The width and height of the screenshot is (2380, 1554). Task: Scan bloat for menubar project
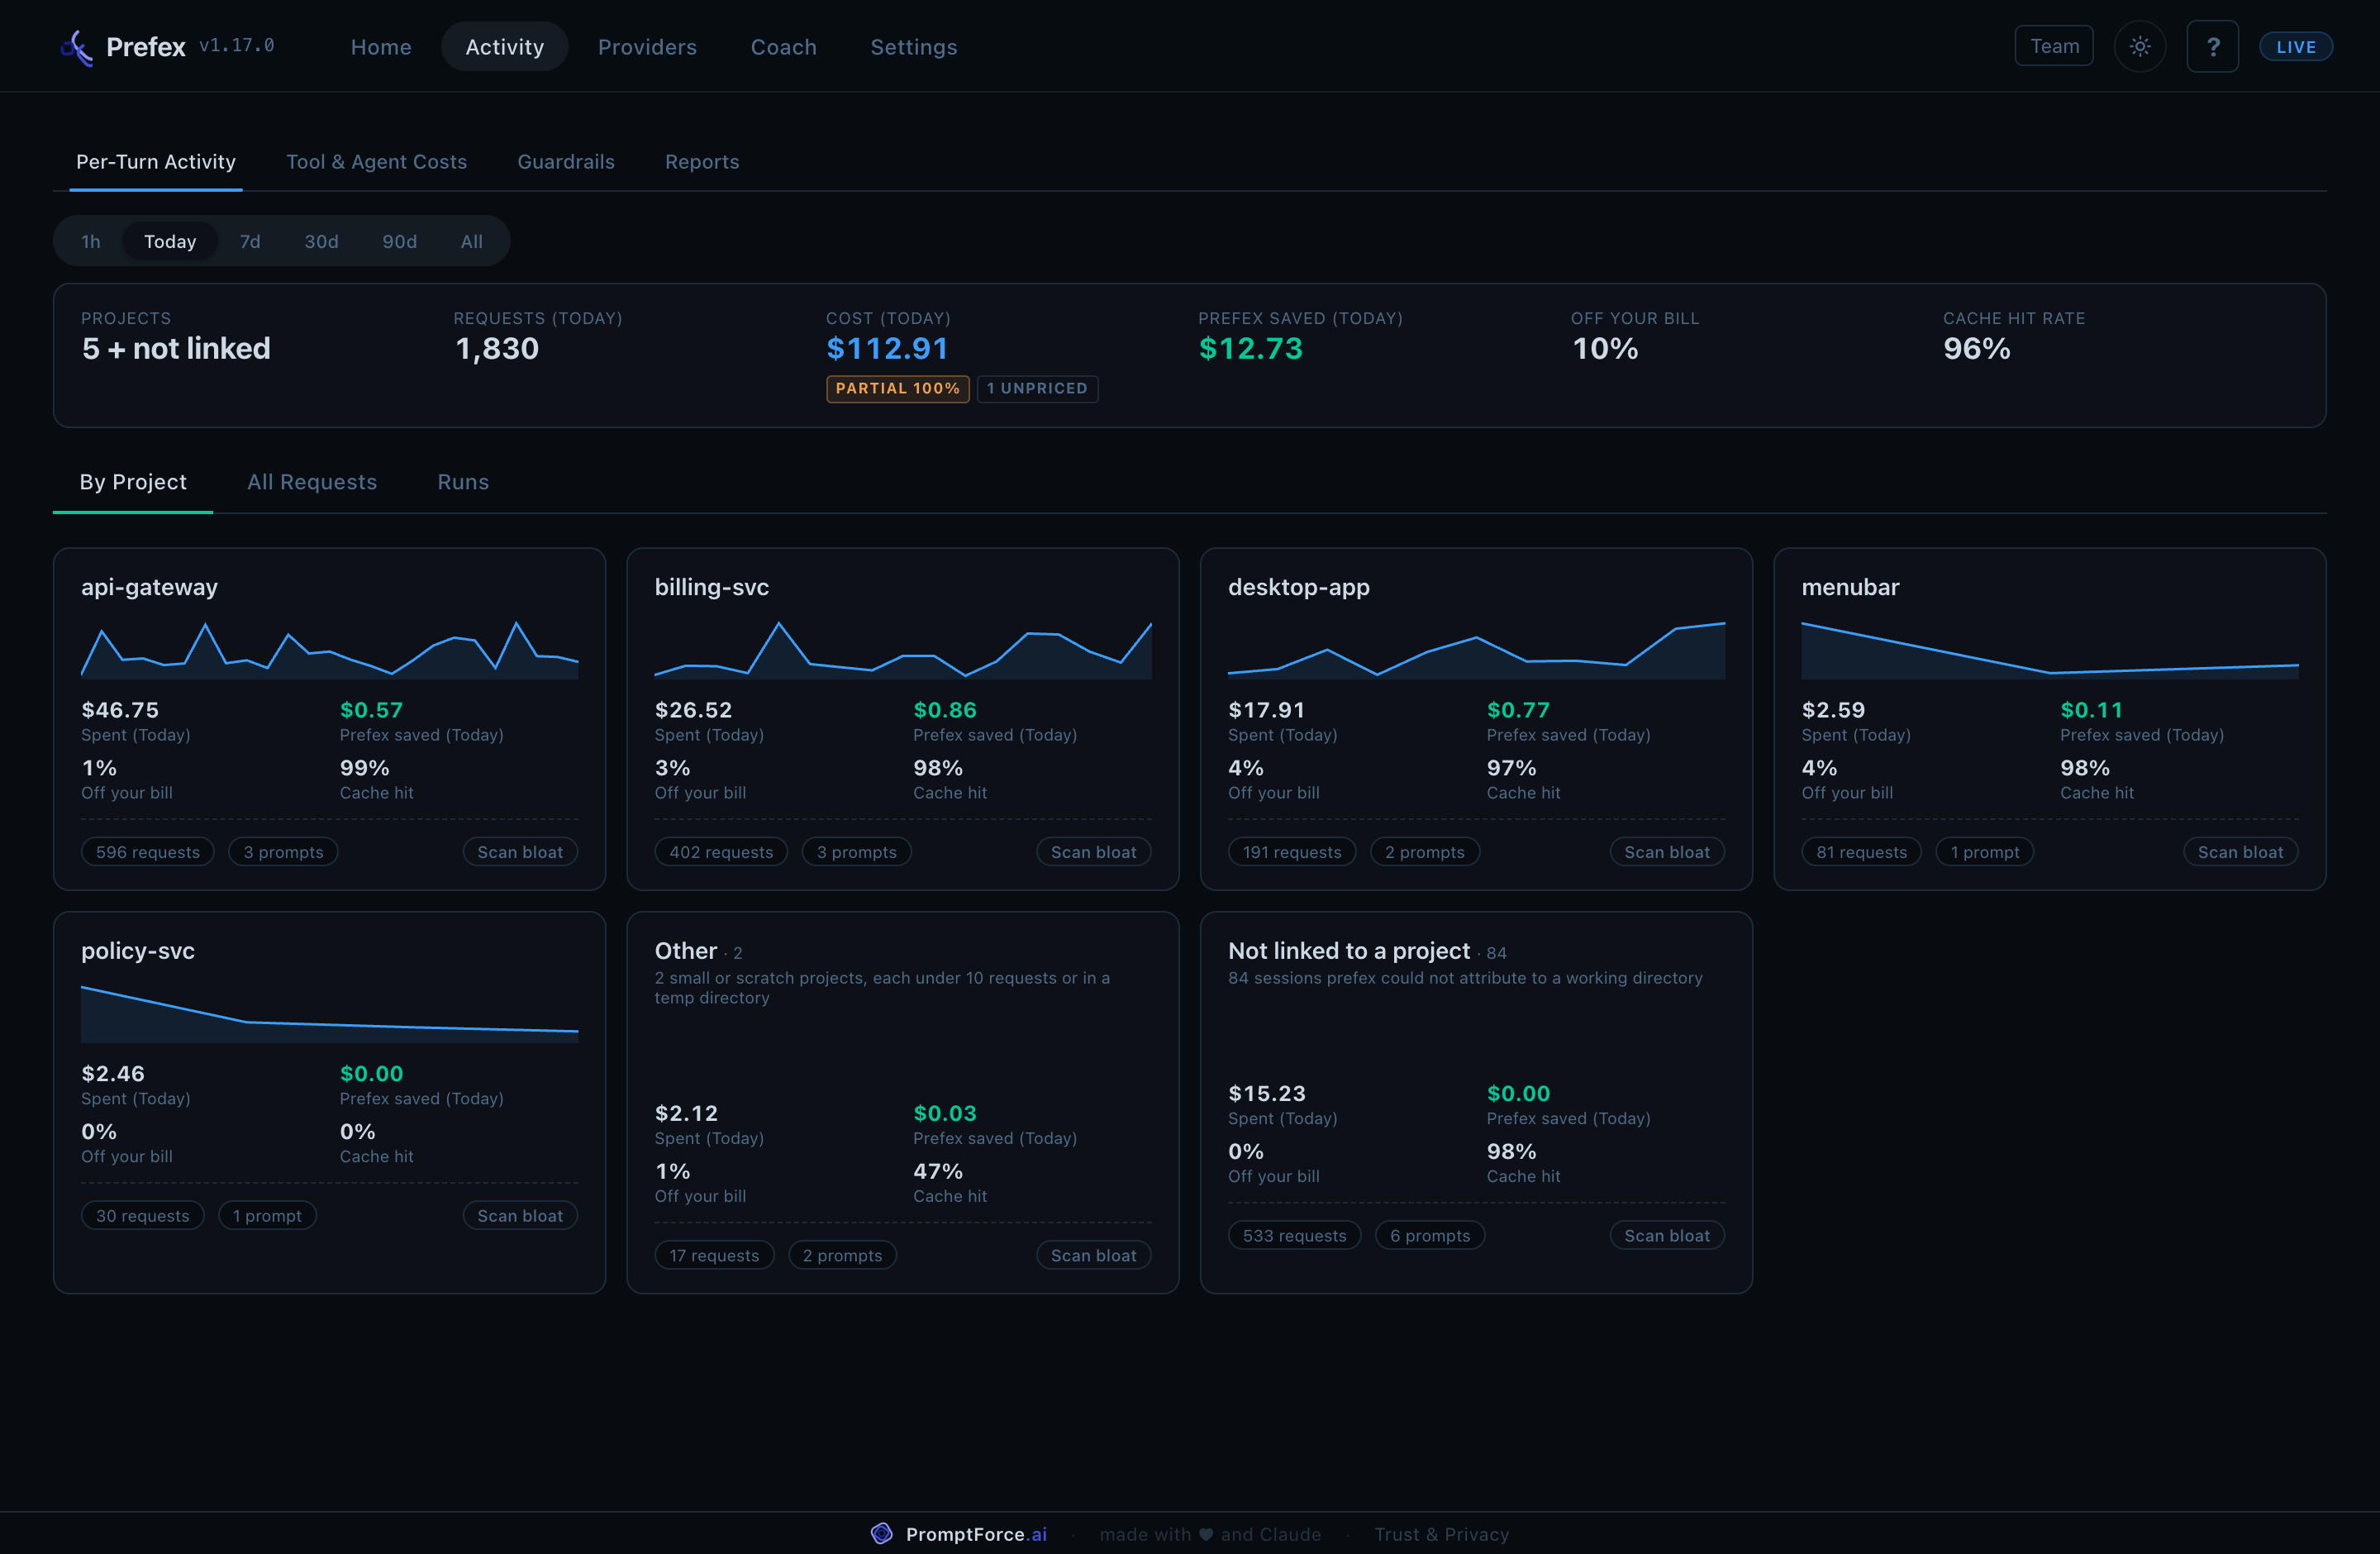2240,852
